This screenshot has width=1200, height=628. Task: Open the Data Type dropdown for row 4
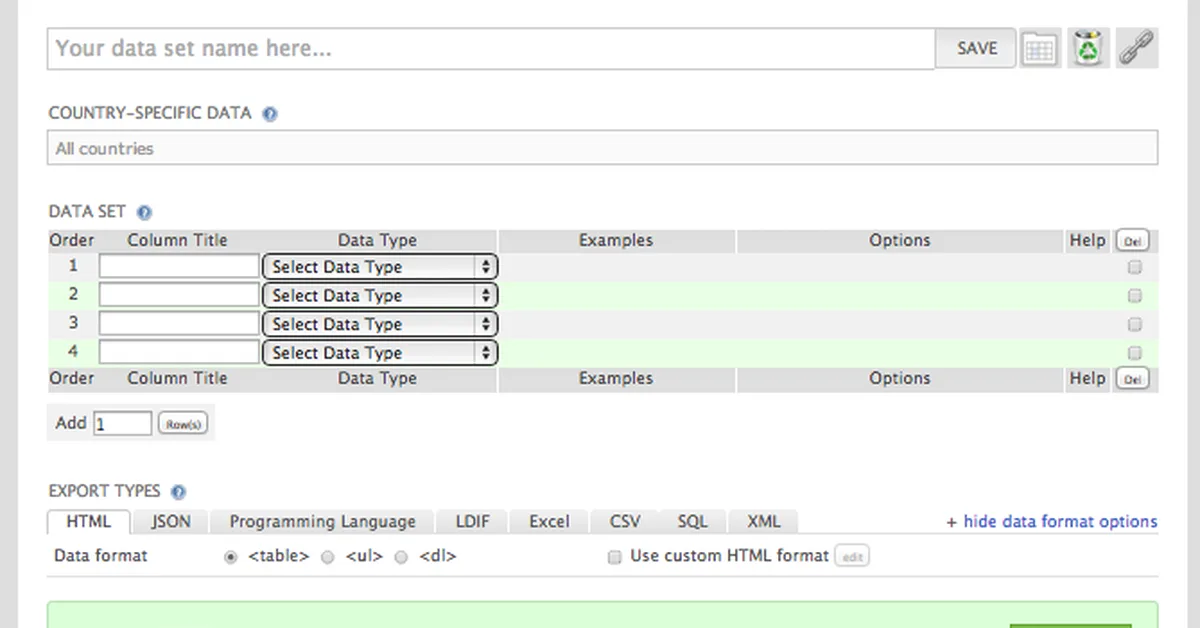pos(378,352)
